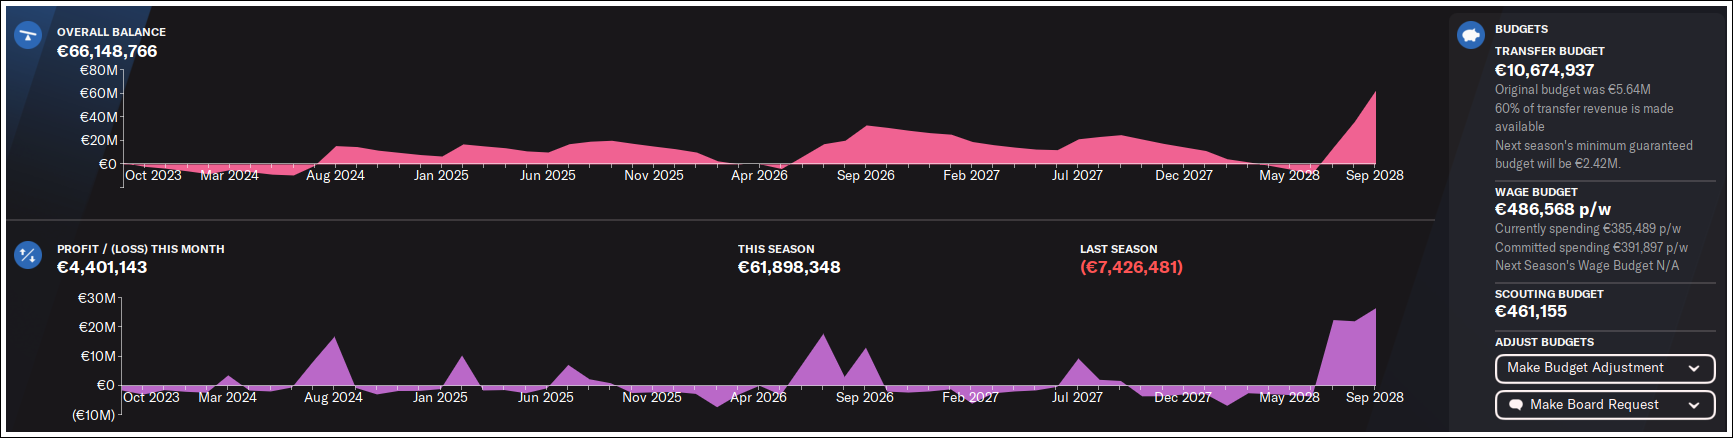1733x438 pixels.
Task: Click the Sep 2026 peak on balance chart
Action: tap(866, 127)
